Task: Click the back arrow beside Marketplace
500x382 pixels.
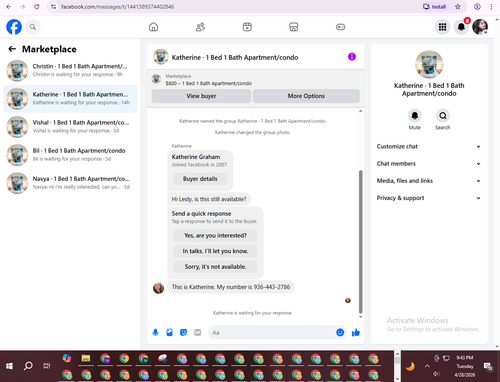Action: [12, 49]
